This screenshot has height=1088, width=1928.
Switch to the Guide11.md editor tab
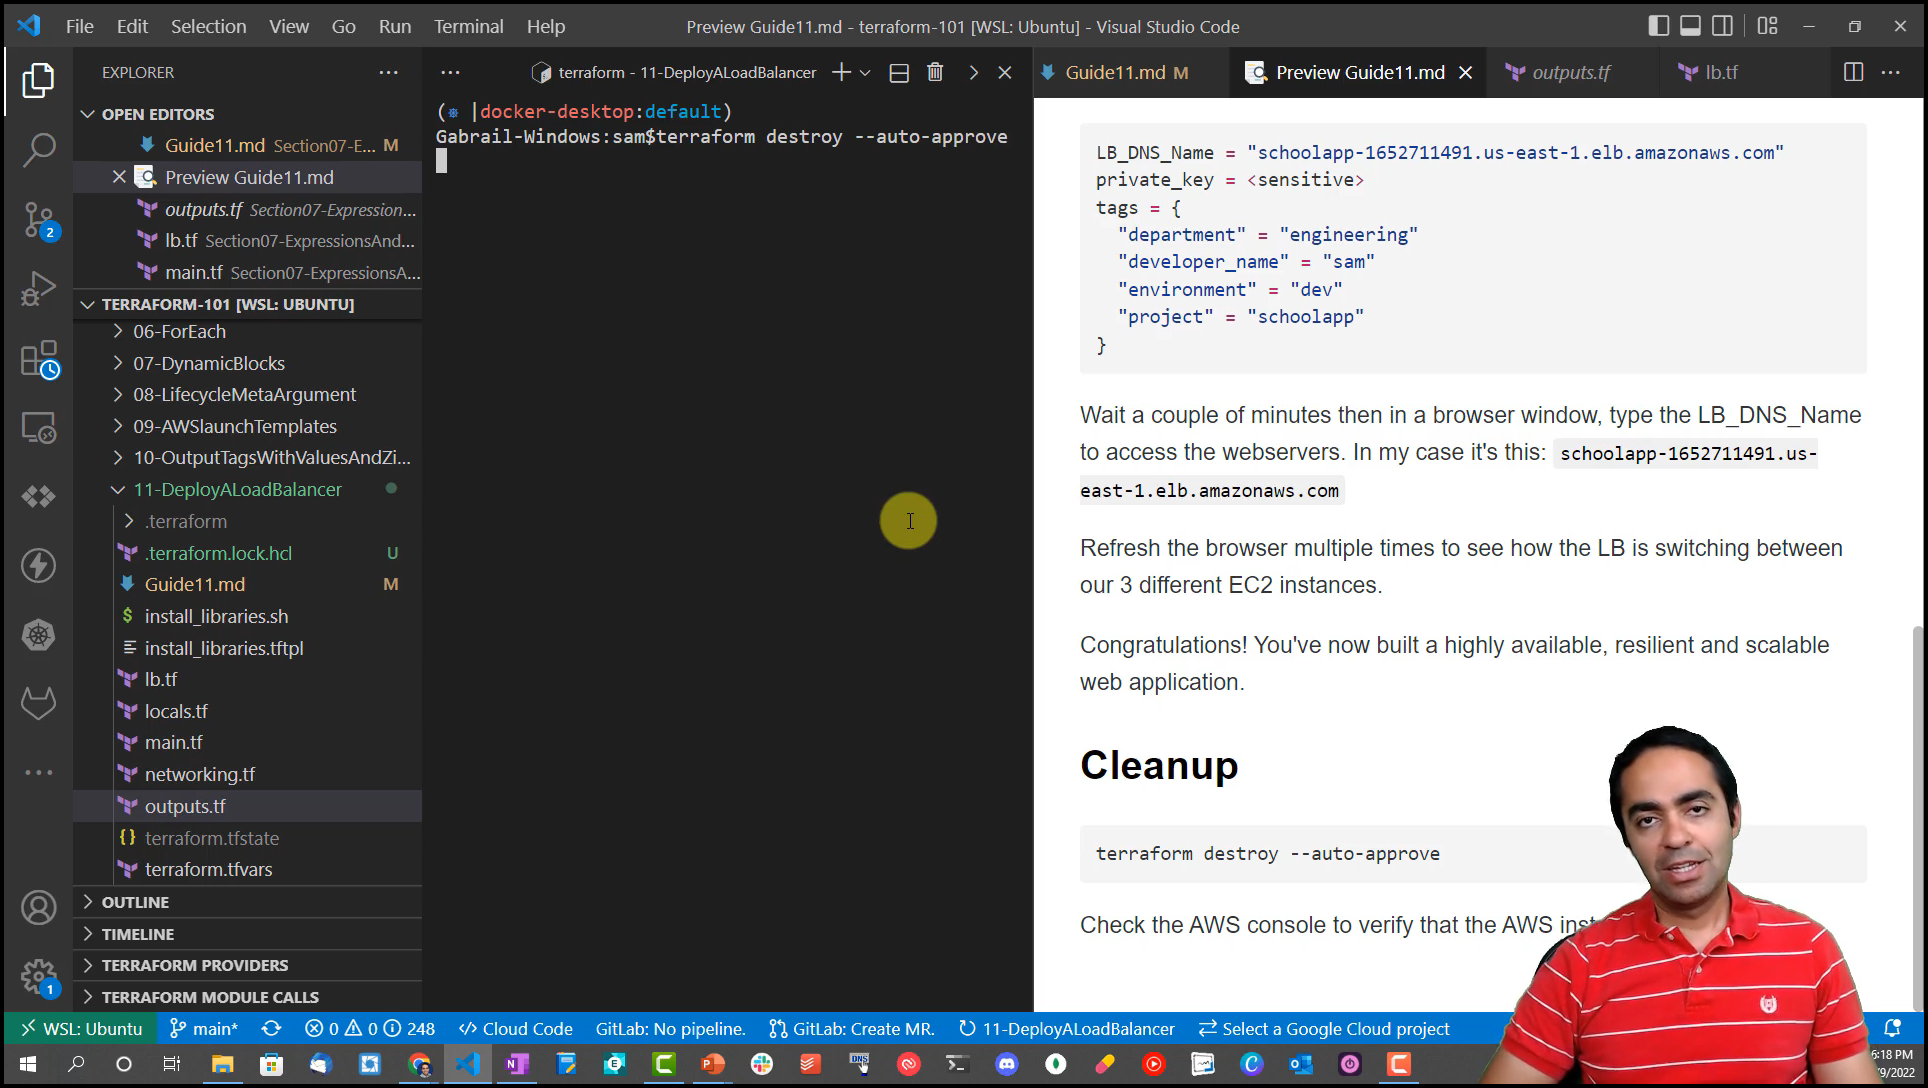tap(1115, 72)
